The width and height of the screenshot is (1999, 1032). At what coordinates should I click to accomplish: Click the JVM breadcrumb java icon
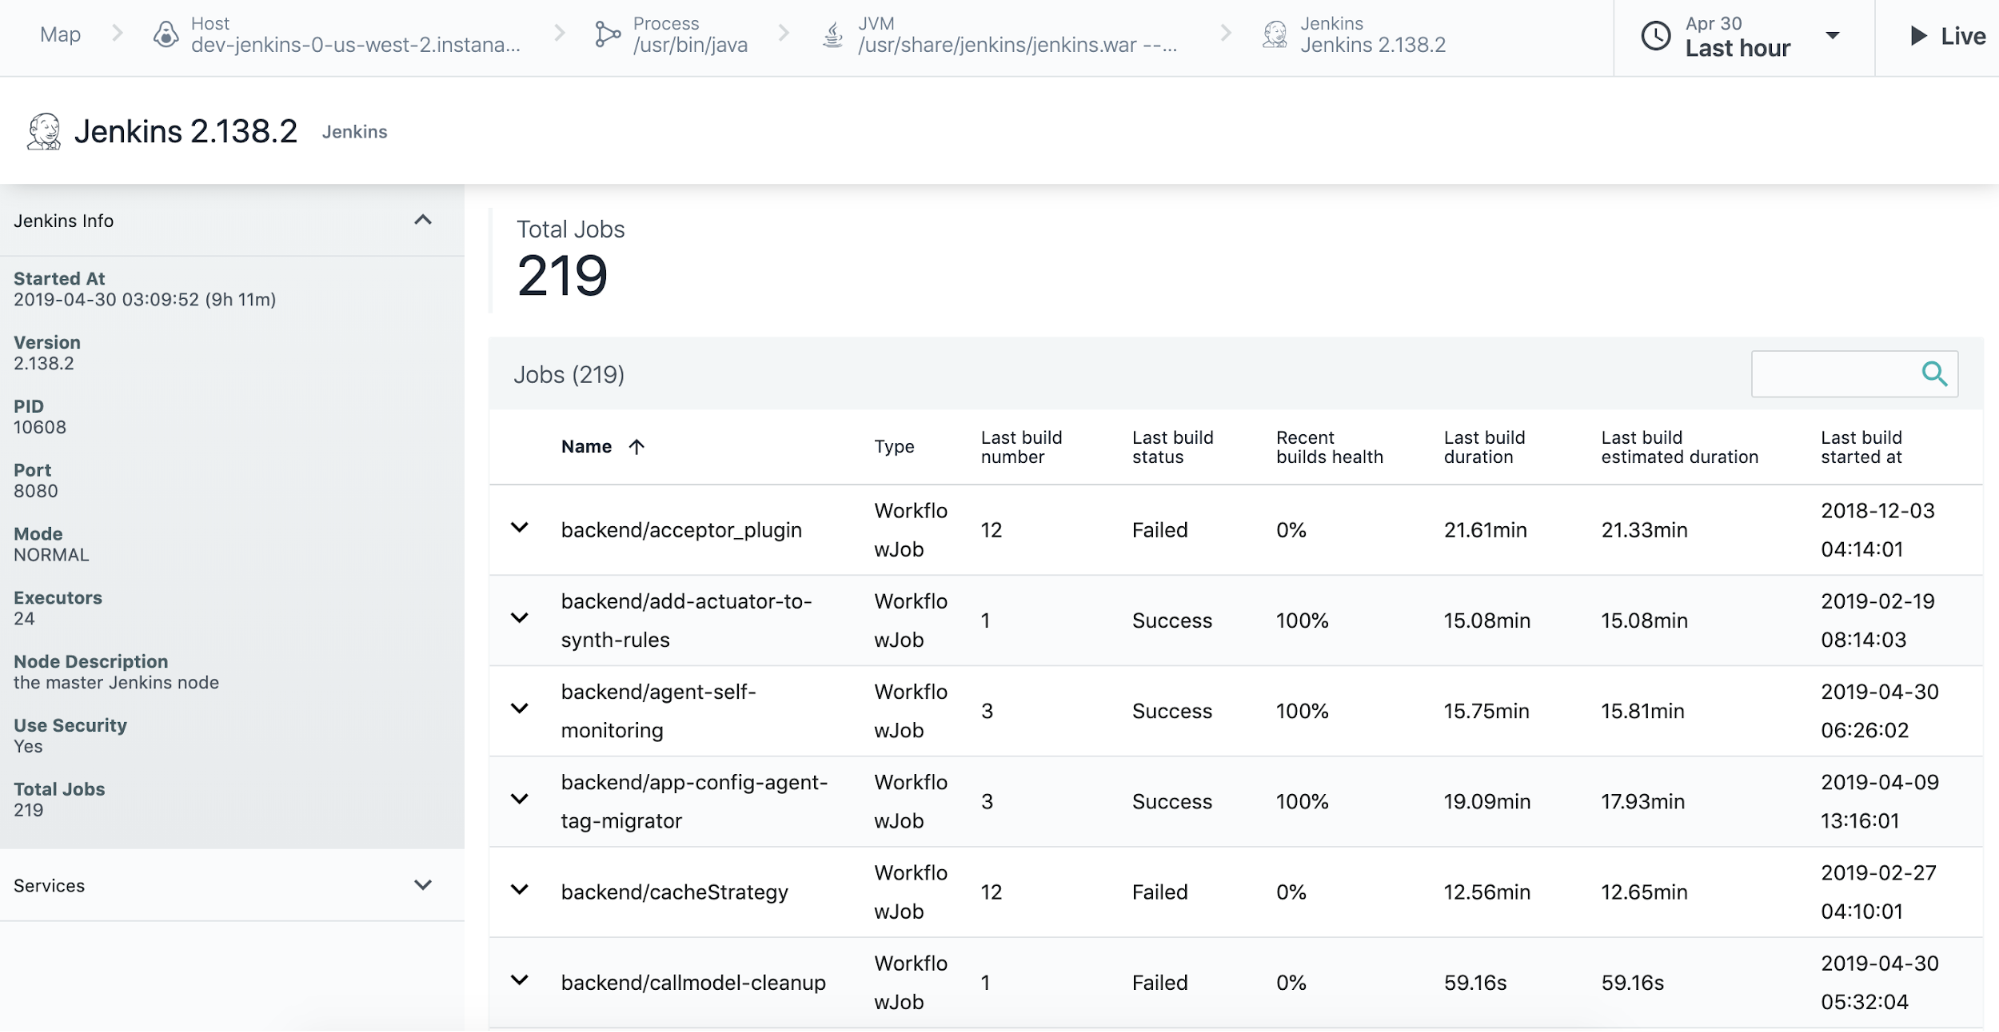pyautogui.click(x=832, y=35)
